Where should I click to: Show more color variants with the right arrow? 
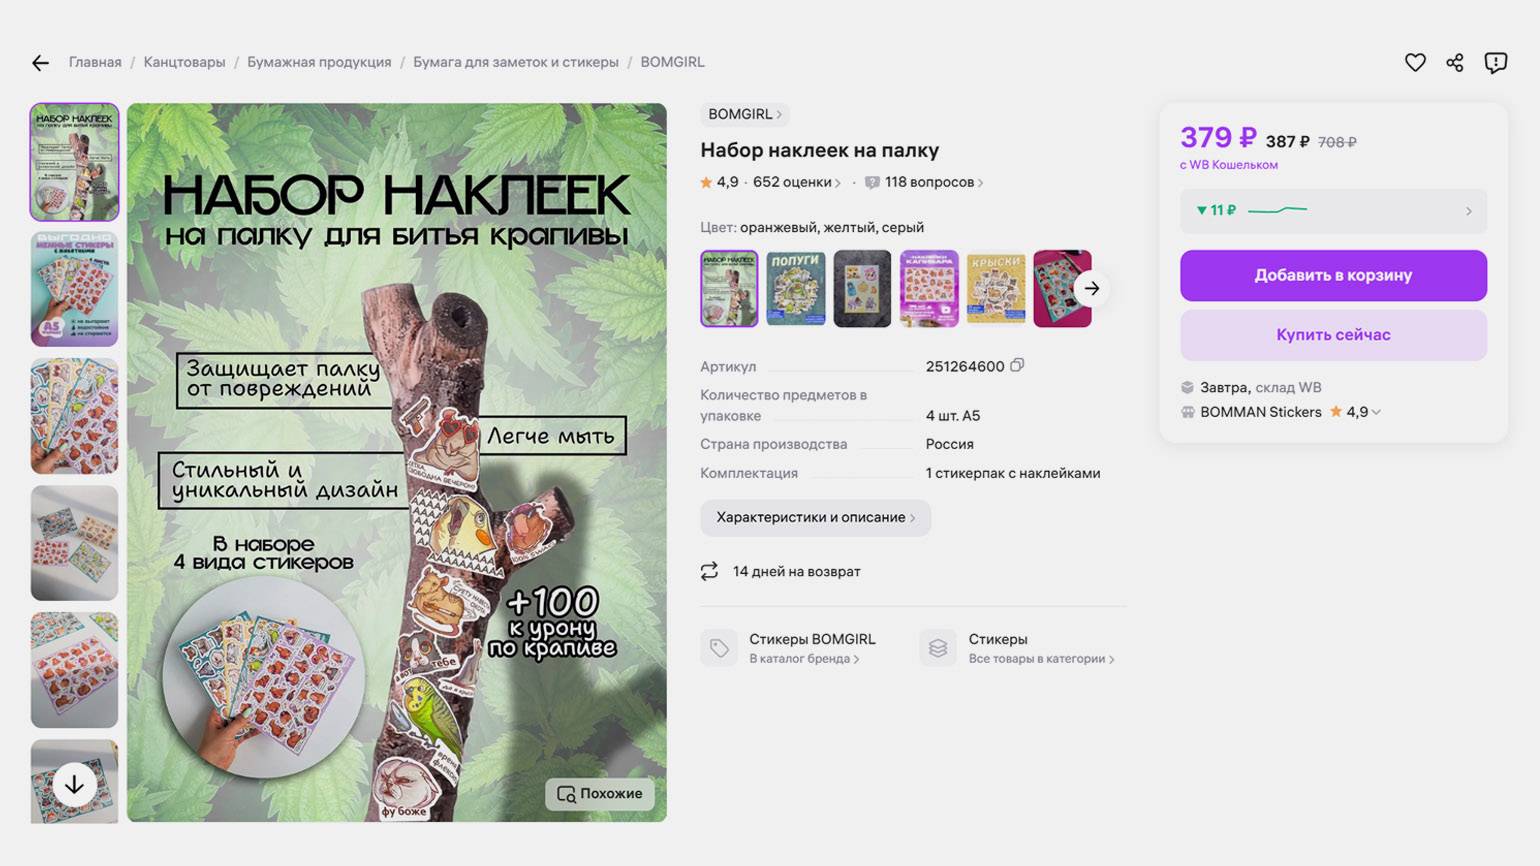coord(1092,288)
